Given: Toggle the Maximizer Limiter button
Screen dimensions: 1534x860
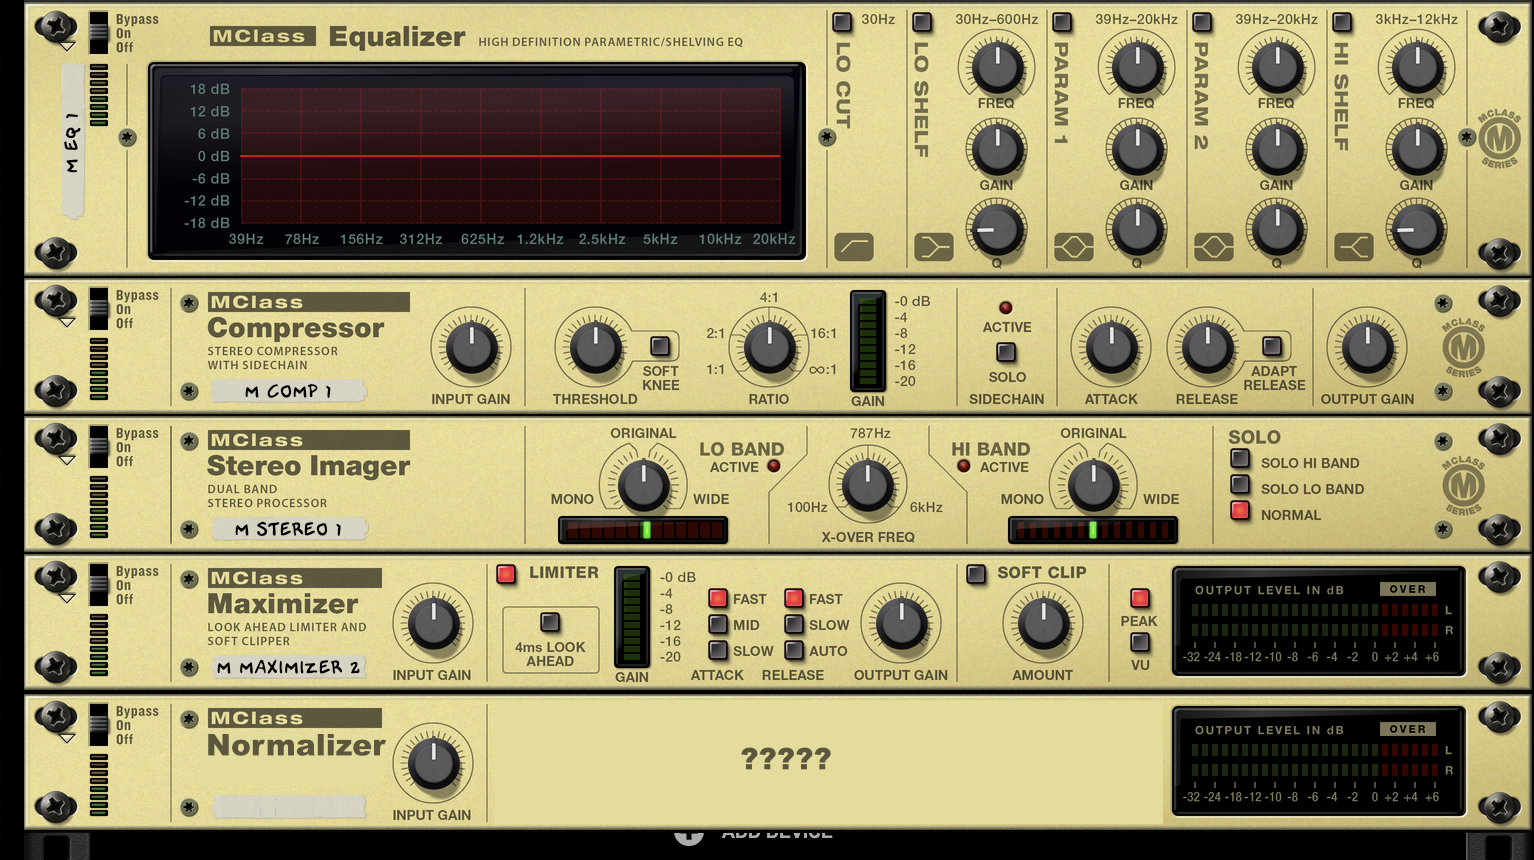Looking at the screenshot, I should (x=506, y=574).
